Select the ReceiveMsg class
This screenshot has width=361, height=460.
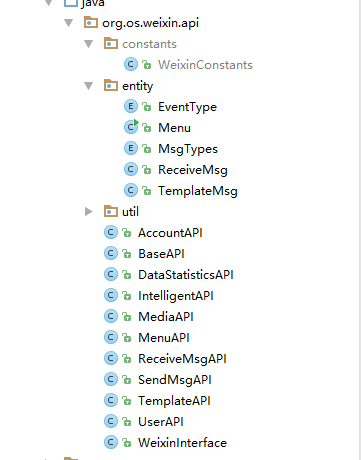tap(193, 170)
